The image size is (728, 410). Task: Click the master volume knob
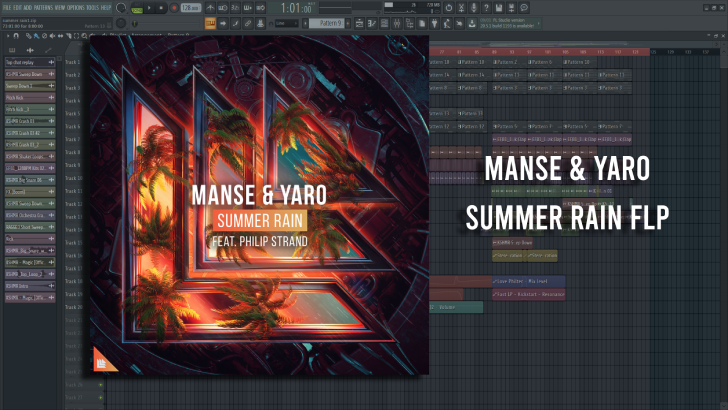pos(121,7)
